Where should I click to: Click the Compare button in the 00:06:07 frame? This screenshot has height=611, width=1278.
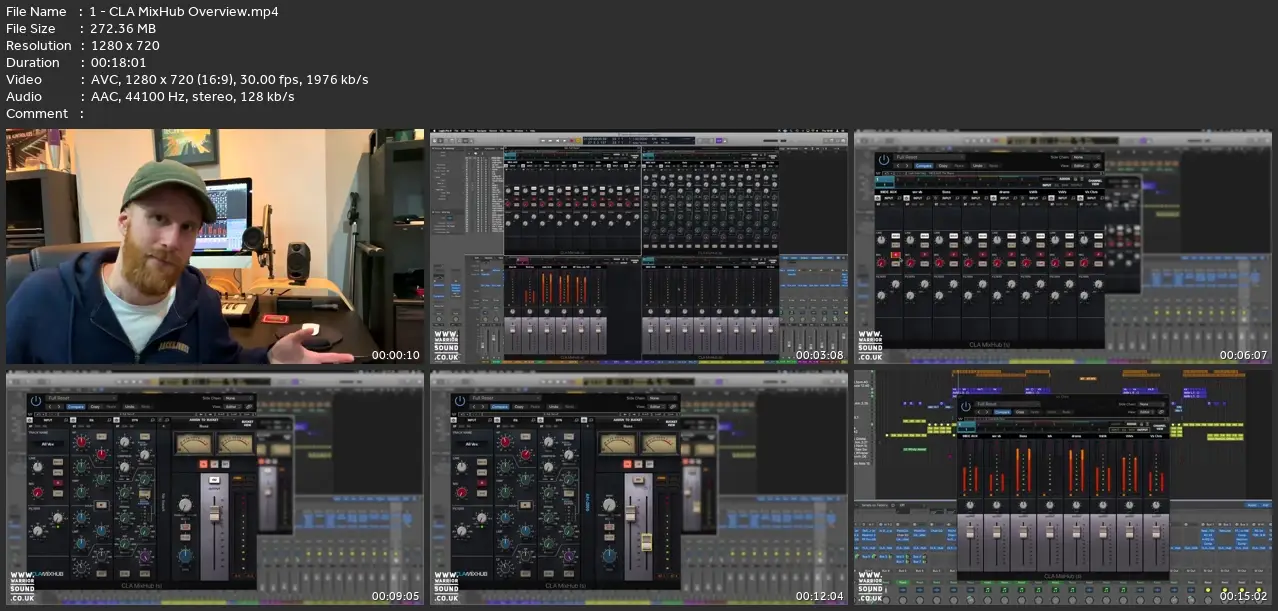924,166
